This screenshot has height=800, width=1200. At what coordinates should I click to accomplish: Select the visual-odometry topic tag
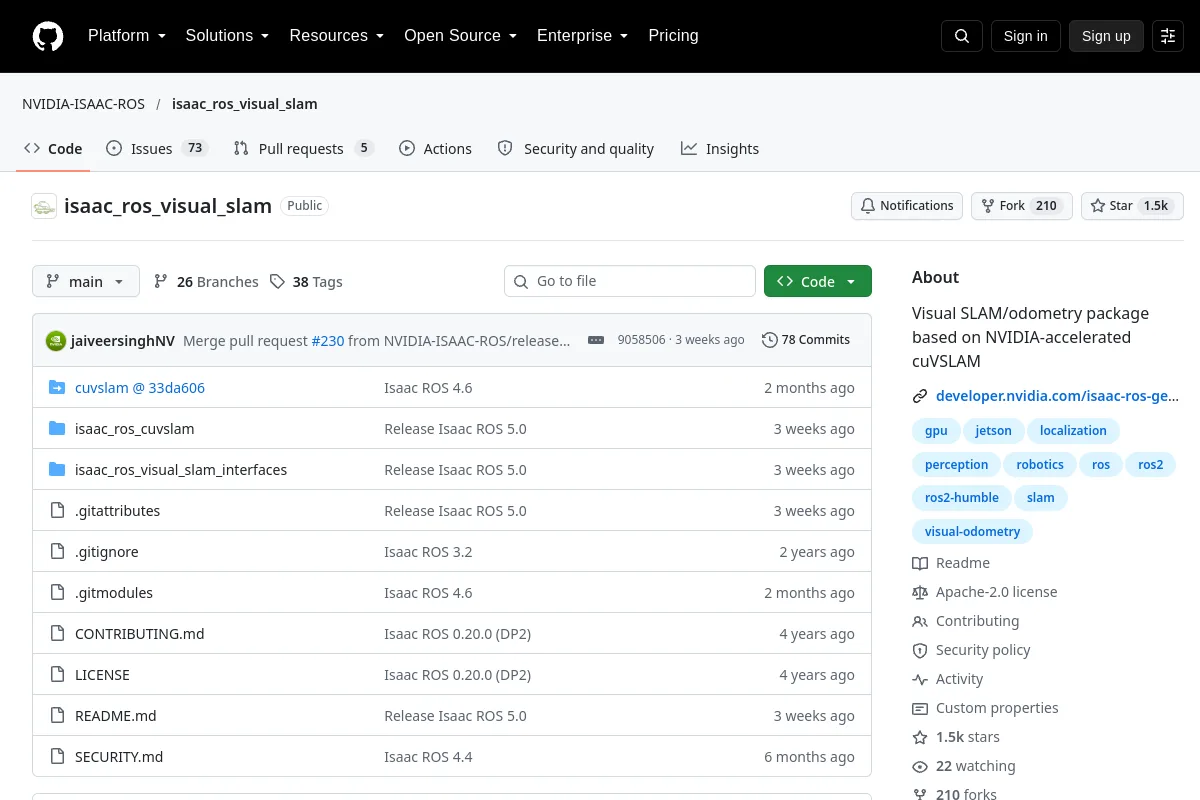(972, 532)
